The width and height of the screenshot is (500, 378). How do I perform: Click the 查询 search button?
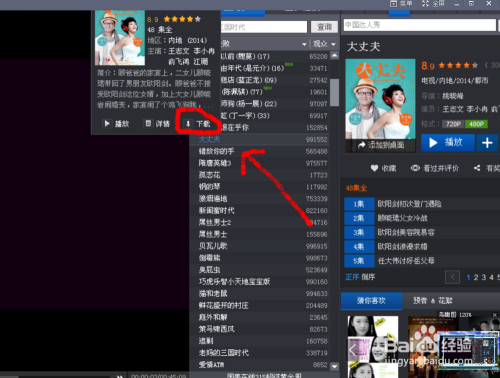324,27
